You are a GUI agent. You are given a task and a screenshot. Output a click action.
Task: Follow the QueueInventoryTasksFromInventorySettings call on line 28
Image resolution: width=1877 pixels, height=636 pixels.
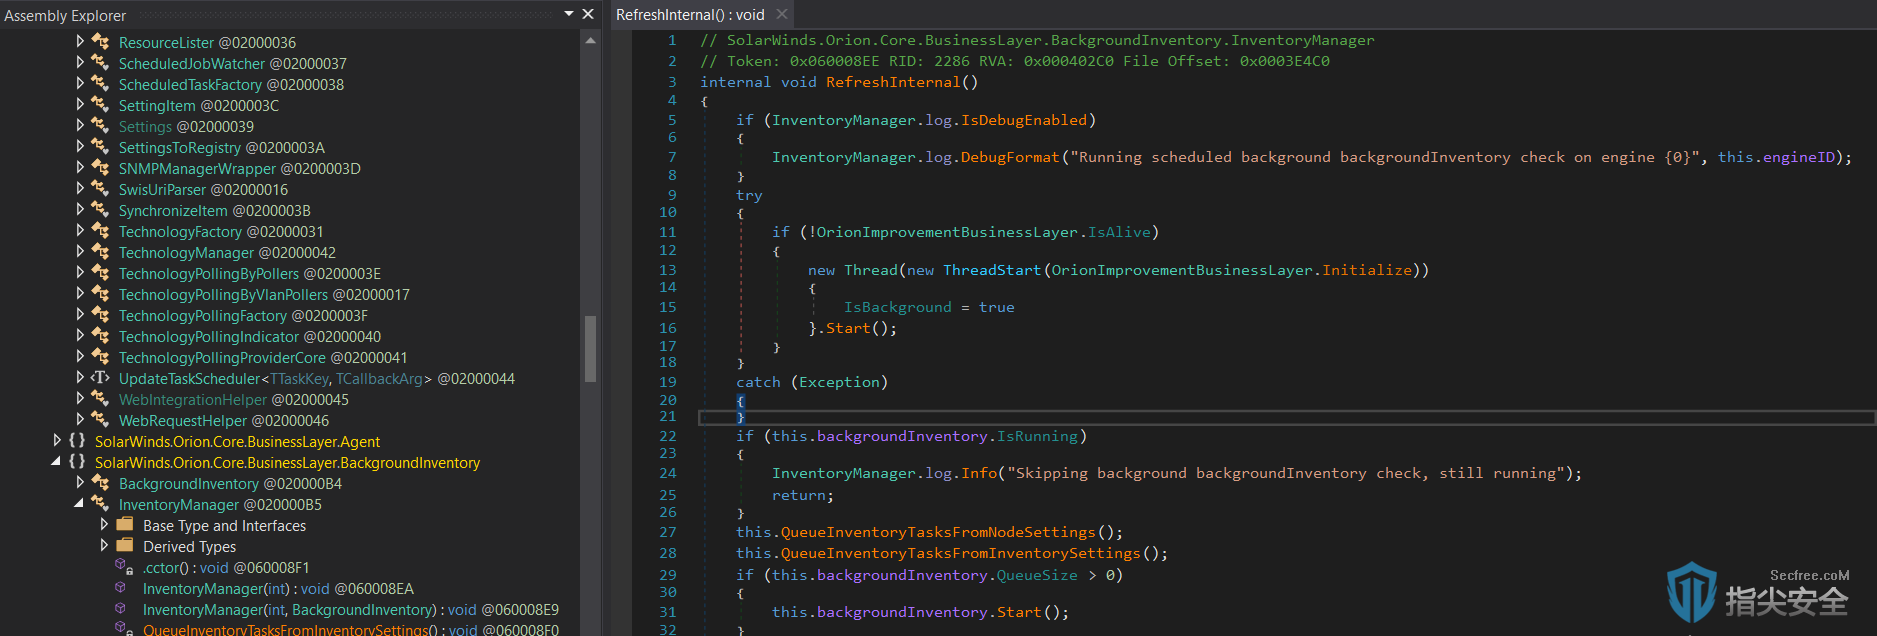click(x=960, y=553)
